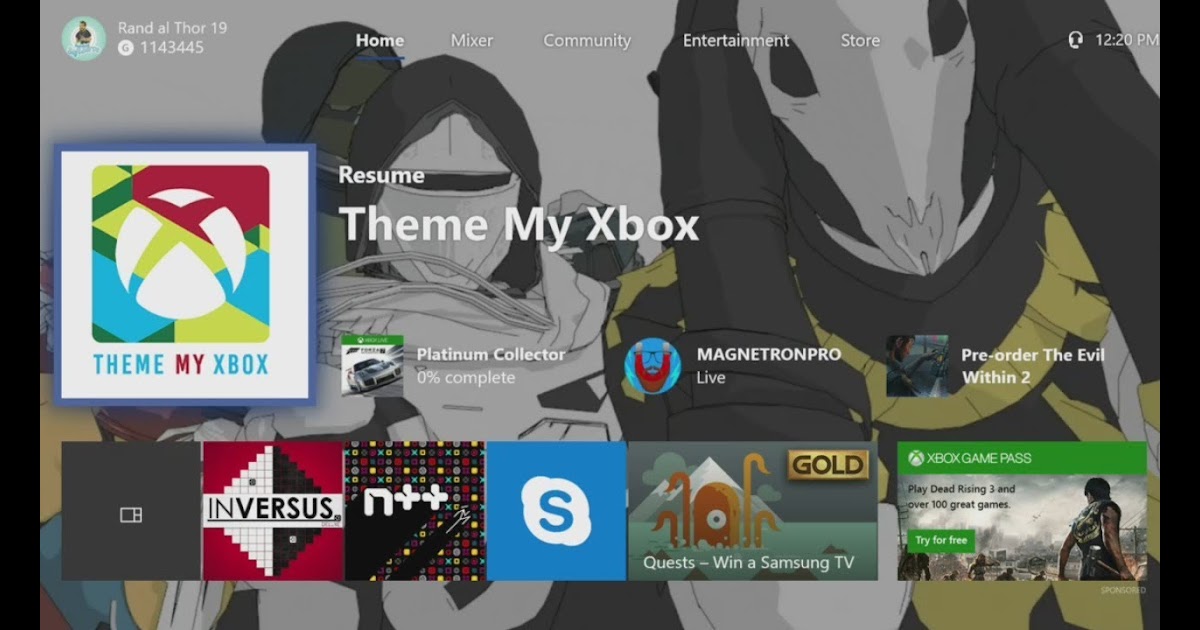Click the GOLD badge on Quests tile
The height and width of the screenshot is (630, 1200).
coord(828,465)
